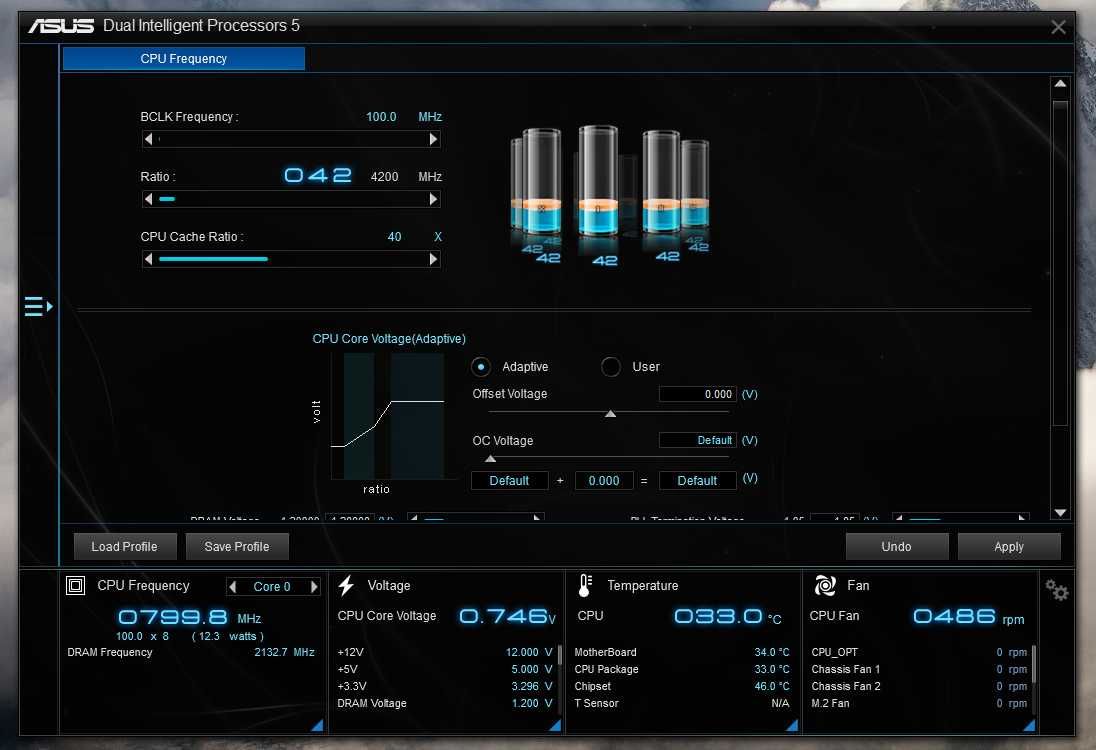The image size is (1096, 750).
Task: Switch to next core after Core 0
Action: [314, 586]
